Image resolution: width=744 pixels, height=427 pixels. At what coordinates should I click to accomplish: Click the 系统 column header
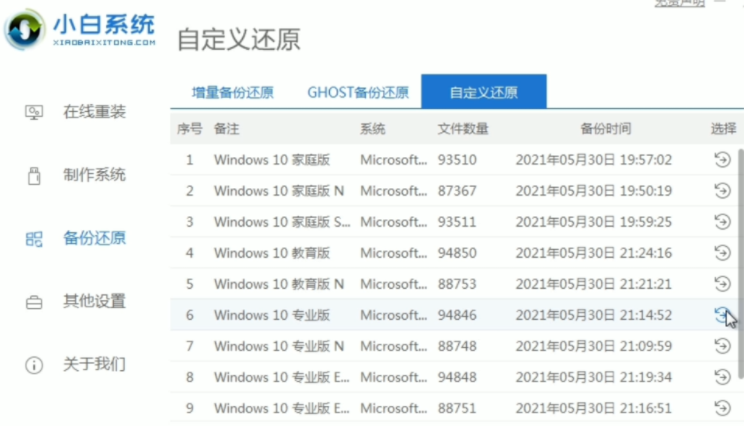(372, 129)
